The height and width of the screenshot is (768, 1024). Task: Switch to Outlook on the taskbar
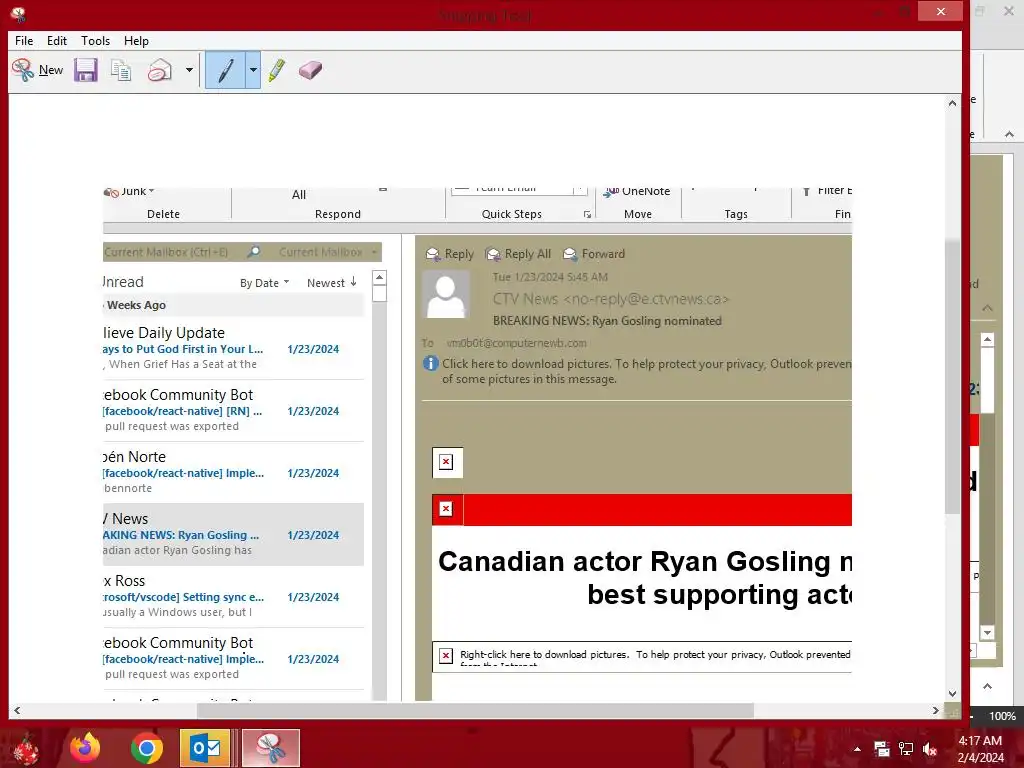tap(205, 748)
